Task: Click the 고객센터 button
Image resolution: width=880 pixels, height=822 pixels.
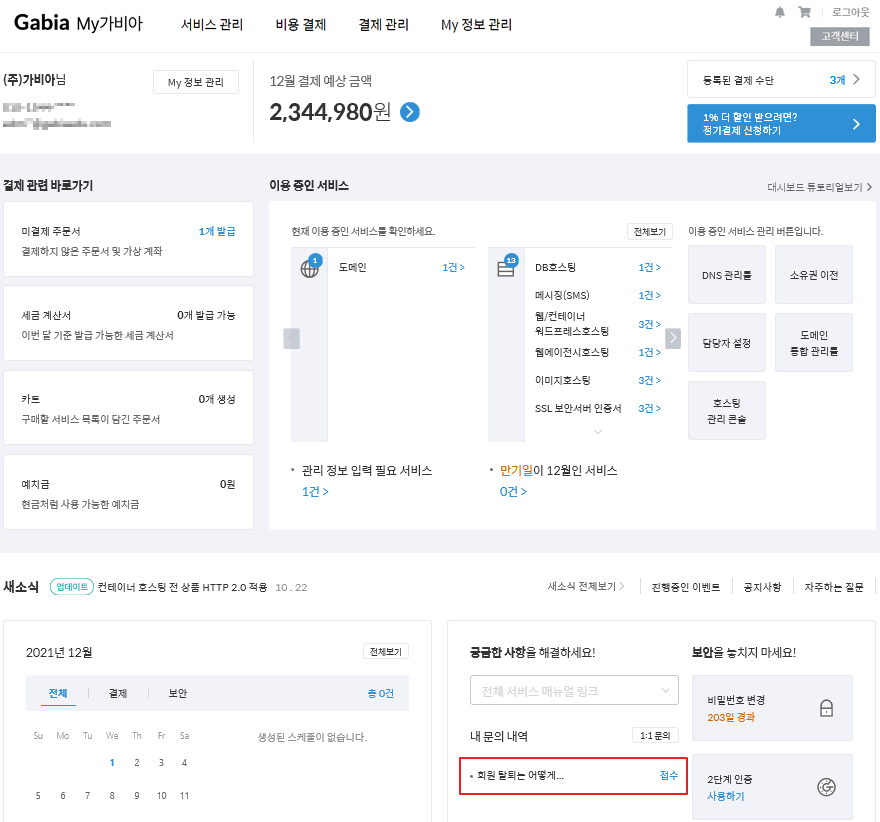Action: click(840, 36)
